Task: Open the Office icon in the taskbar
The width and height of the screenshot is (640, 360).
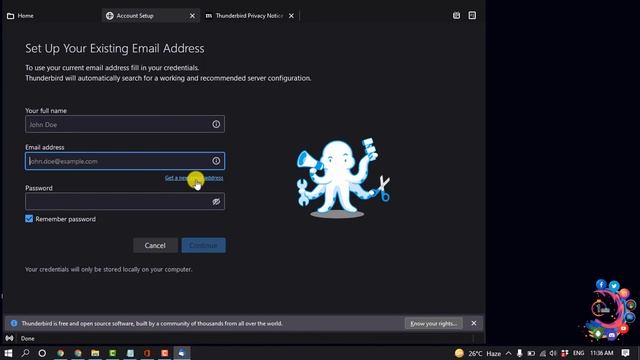Action: pyautogui.click(x=147, y=353)
